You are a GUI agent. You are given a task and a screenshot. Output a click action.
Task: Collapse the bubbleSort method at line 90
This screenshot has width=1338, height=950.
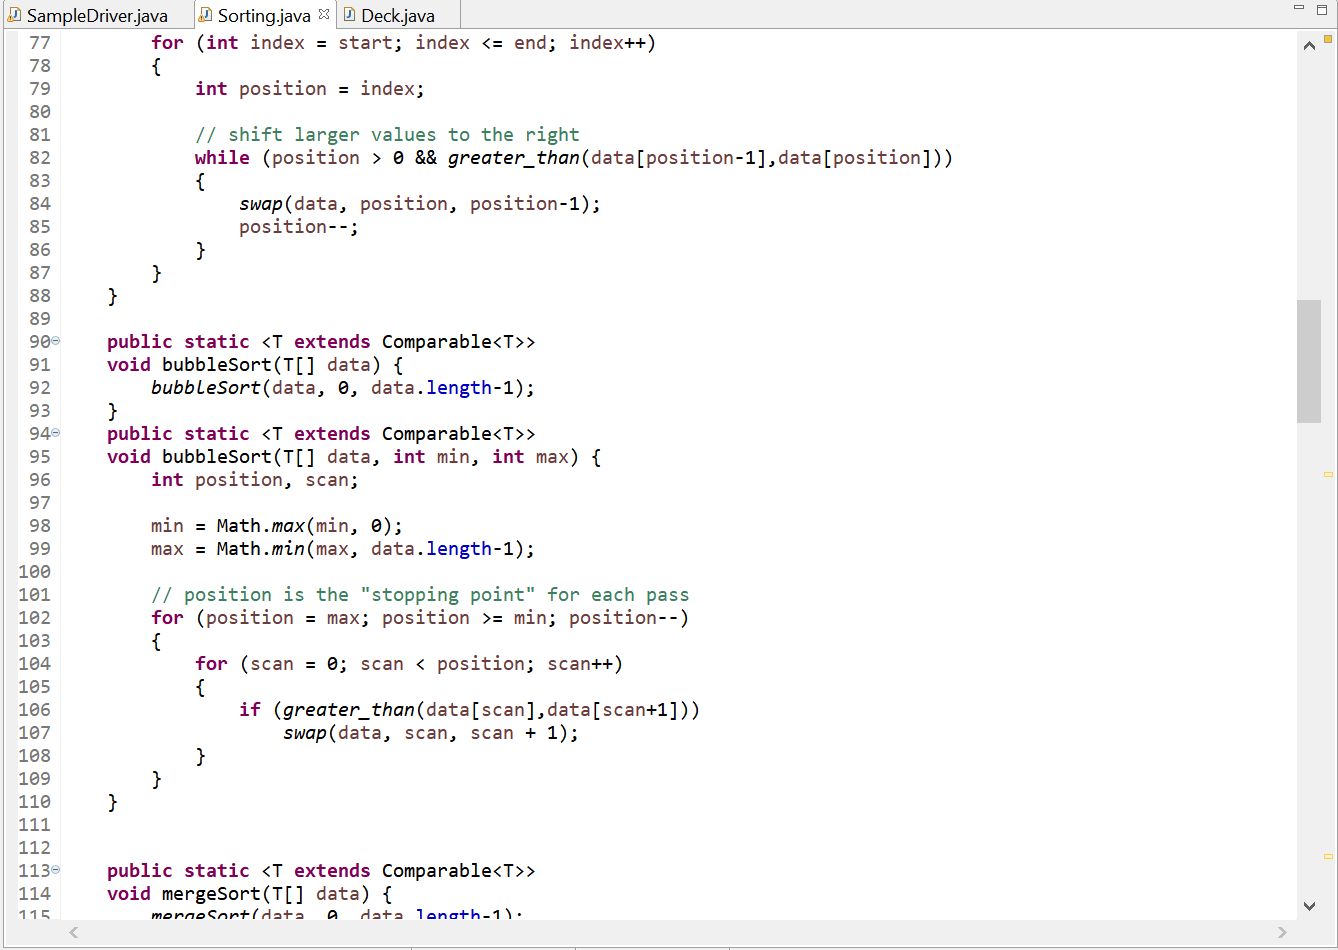tap(55, 341)
